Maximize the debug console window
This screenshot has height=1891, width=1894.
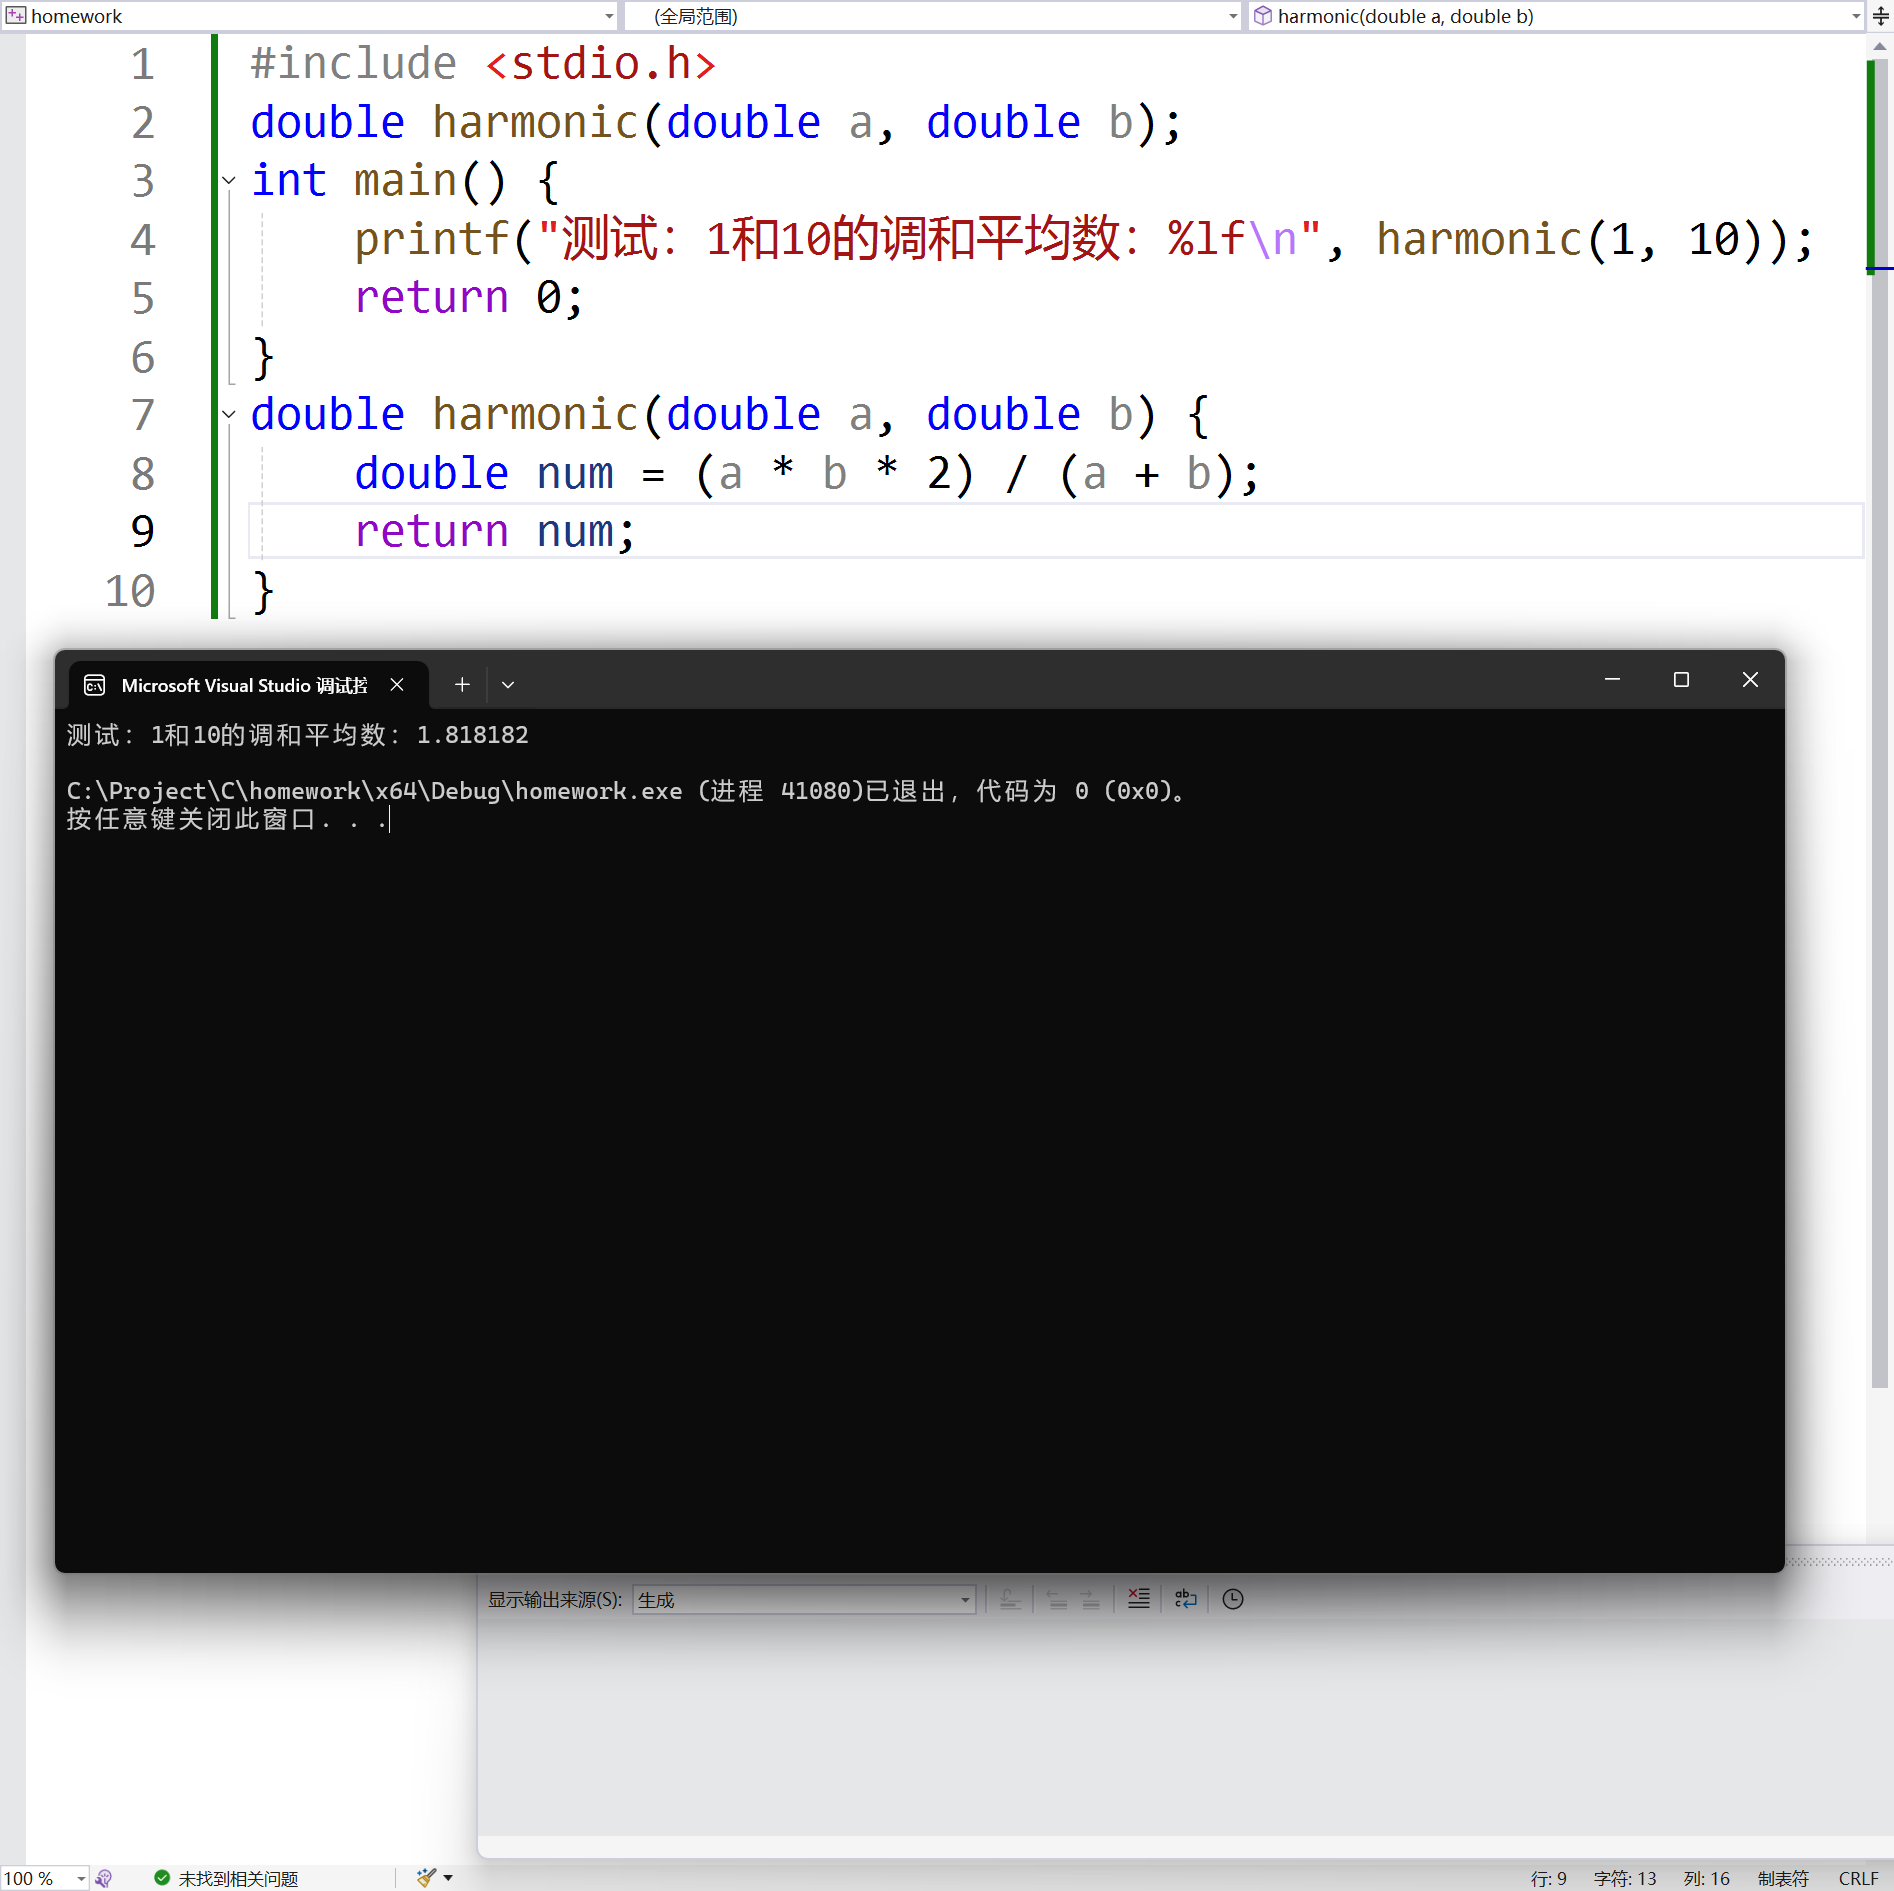click(1681, 680)
